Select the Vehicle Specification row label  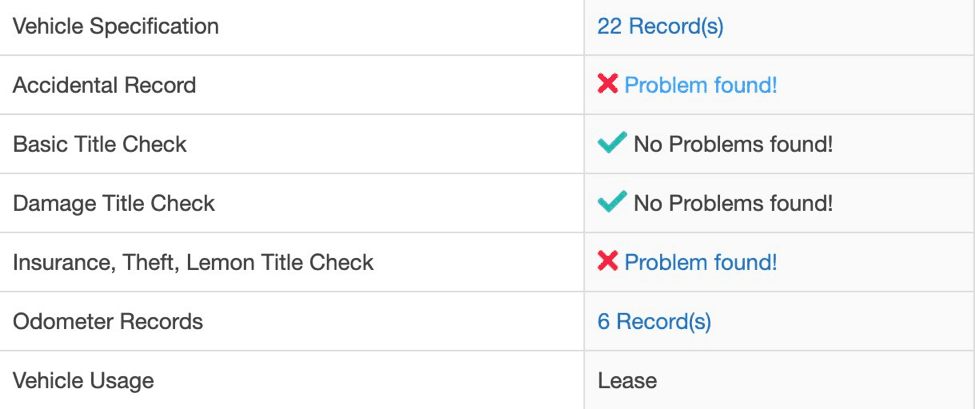coord(116,27)
